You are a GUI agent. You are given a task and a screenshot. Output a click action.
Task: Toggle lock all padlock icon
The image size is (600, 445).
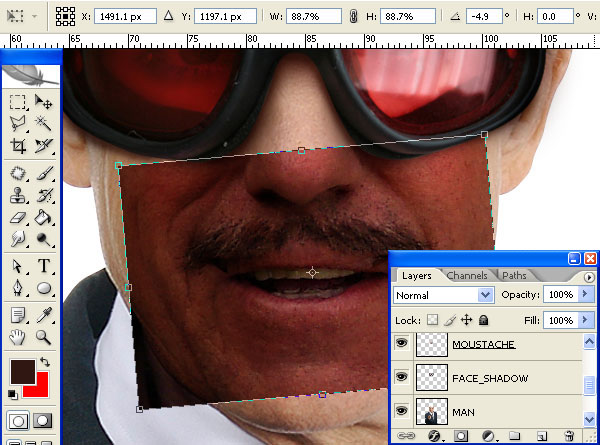click(x=483, y=320)
